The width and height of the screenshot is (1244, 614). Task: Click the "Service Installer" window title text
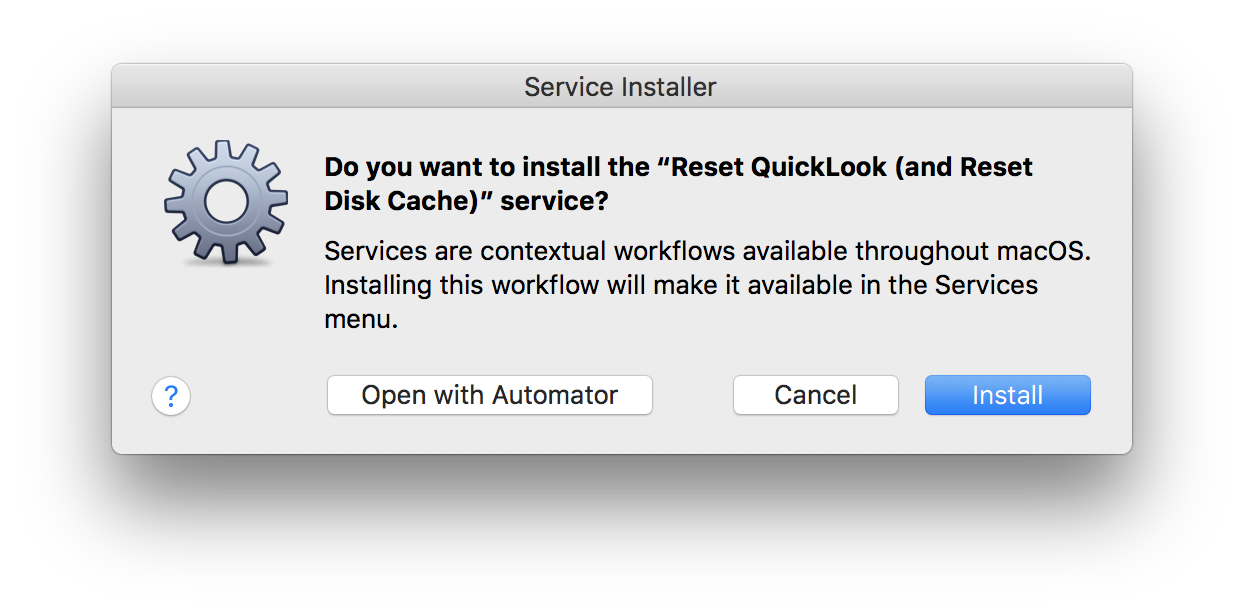tap(620, 87)
